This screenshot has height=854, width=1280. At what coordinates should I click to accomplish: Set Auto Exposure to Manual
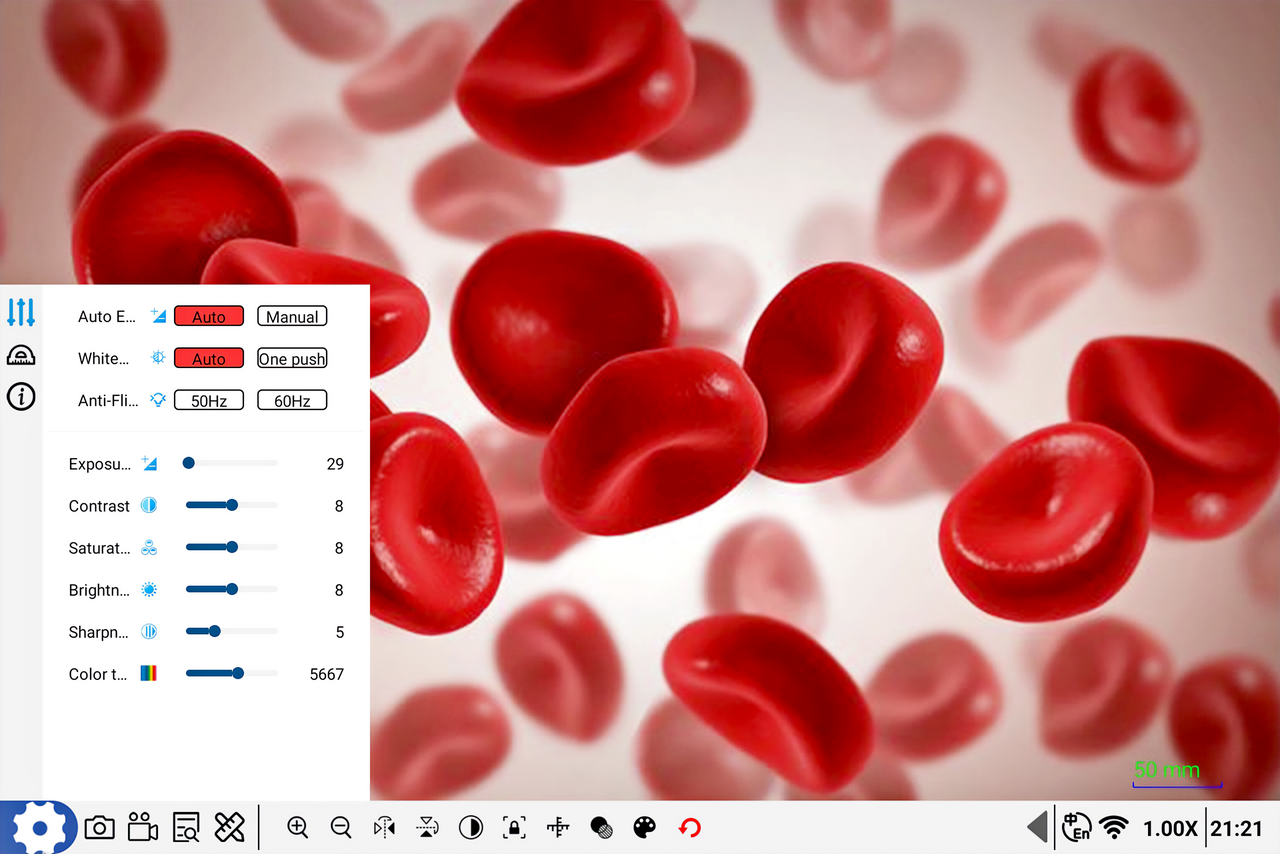292,317
